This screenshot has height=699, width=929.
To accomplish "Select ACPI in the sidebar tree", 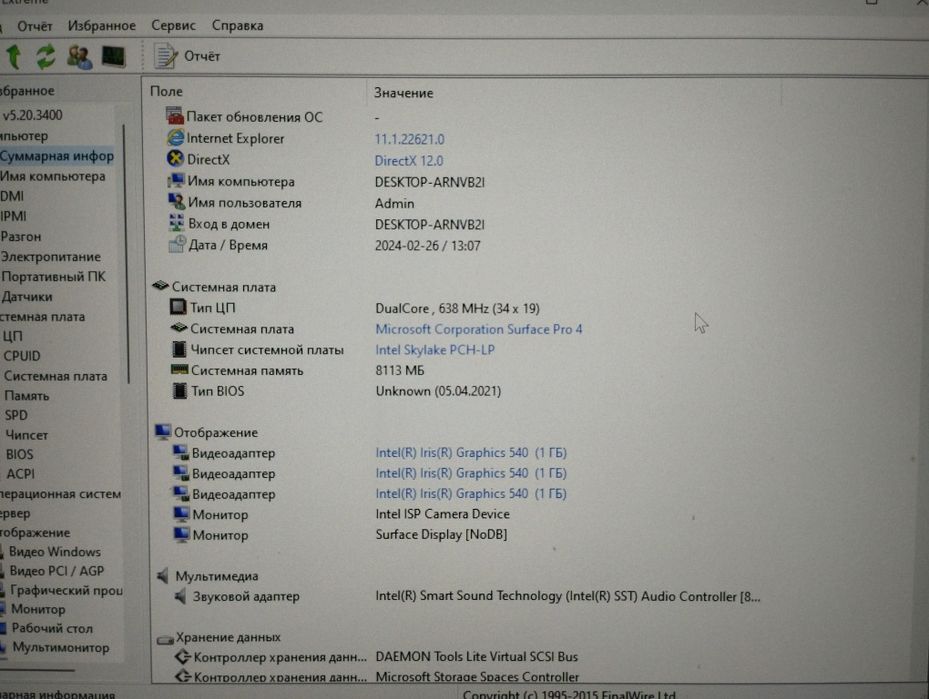I will coord(21,474).
